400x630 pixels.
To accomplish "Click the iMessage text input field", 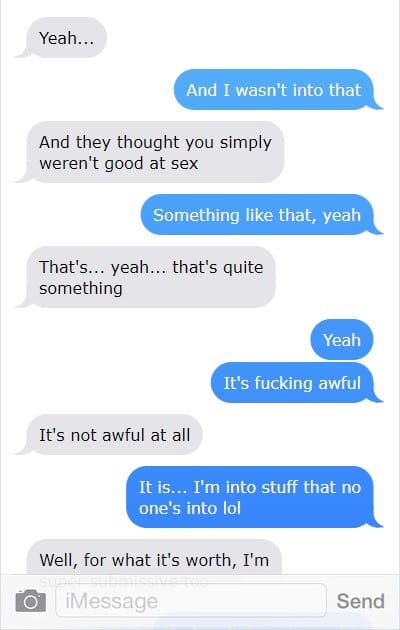I will tap(191, 601).
